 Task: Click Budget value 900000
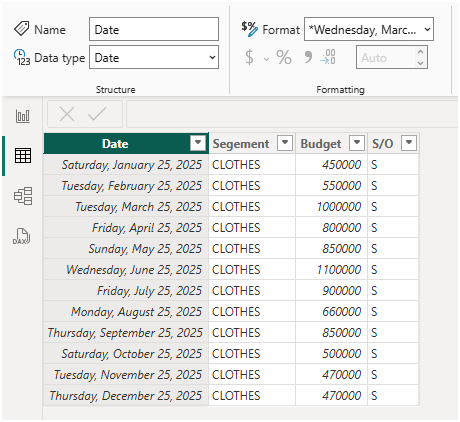[331, 291]
